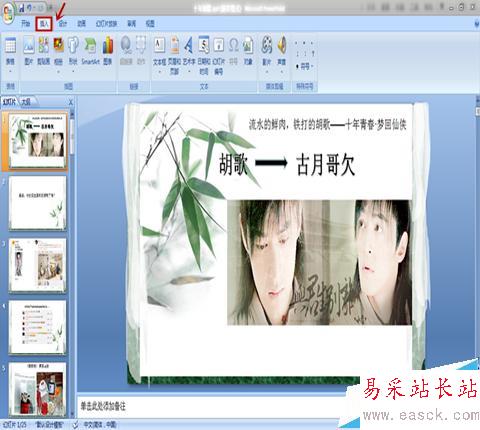Insert 日期和时间 date and time
The height and width of the screenshot is (430, 480).
tap(204, 55)
